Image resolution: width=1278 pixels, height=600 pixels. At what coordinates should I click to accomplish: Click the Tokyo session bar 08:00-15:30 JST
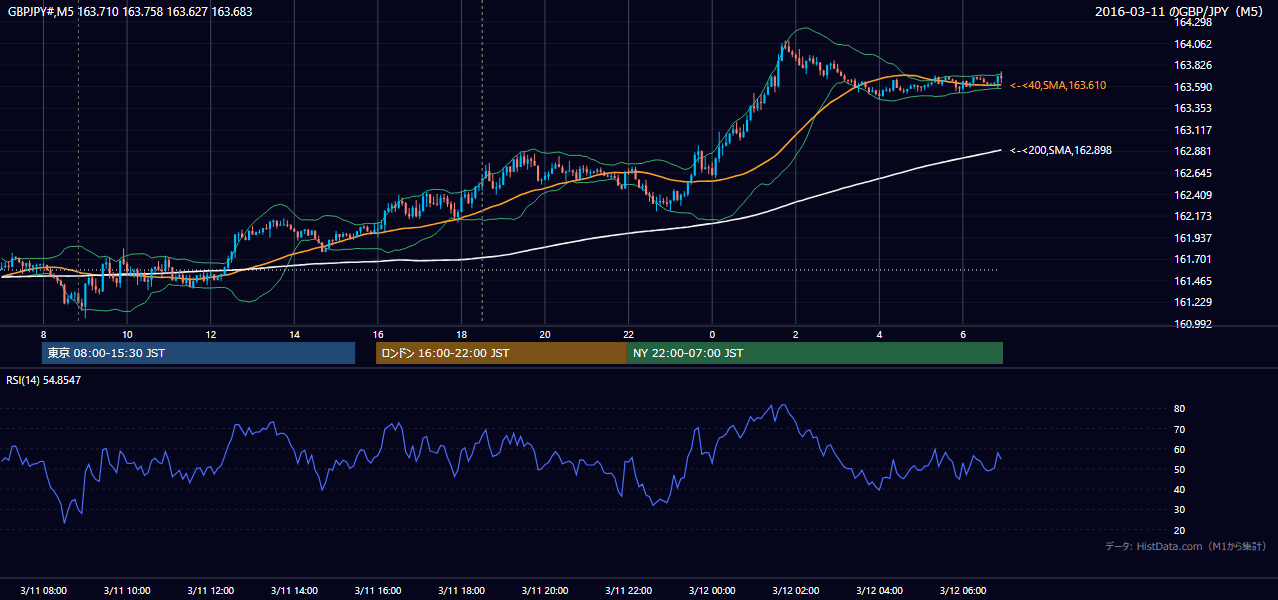point(199,353)
